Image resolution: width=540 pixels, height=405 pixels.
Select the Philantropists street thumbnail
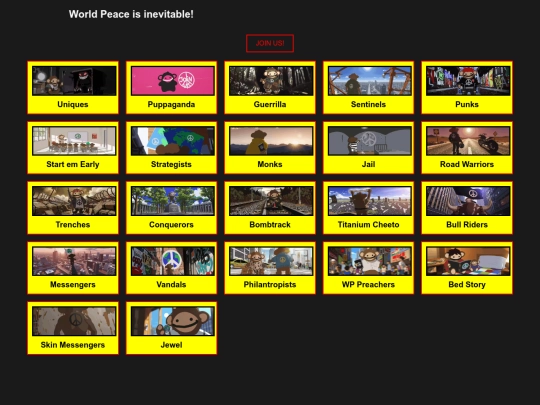pyautogui.click(x=271, y=261)
